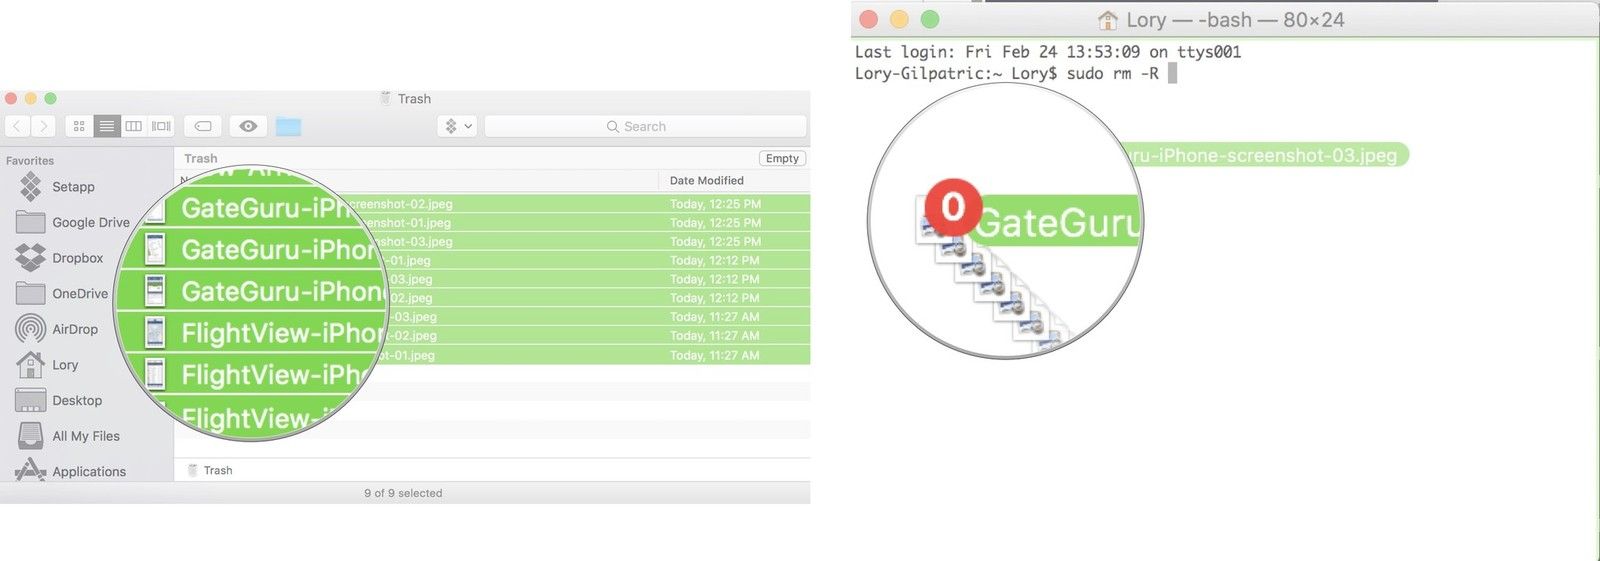The image size is (1600, 561).
Task: Go forward with the right arrow button
Action: [43, 126]
